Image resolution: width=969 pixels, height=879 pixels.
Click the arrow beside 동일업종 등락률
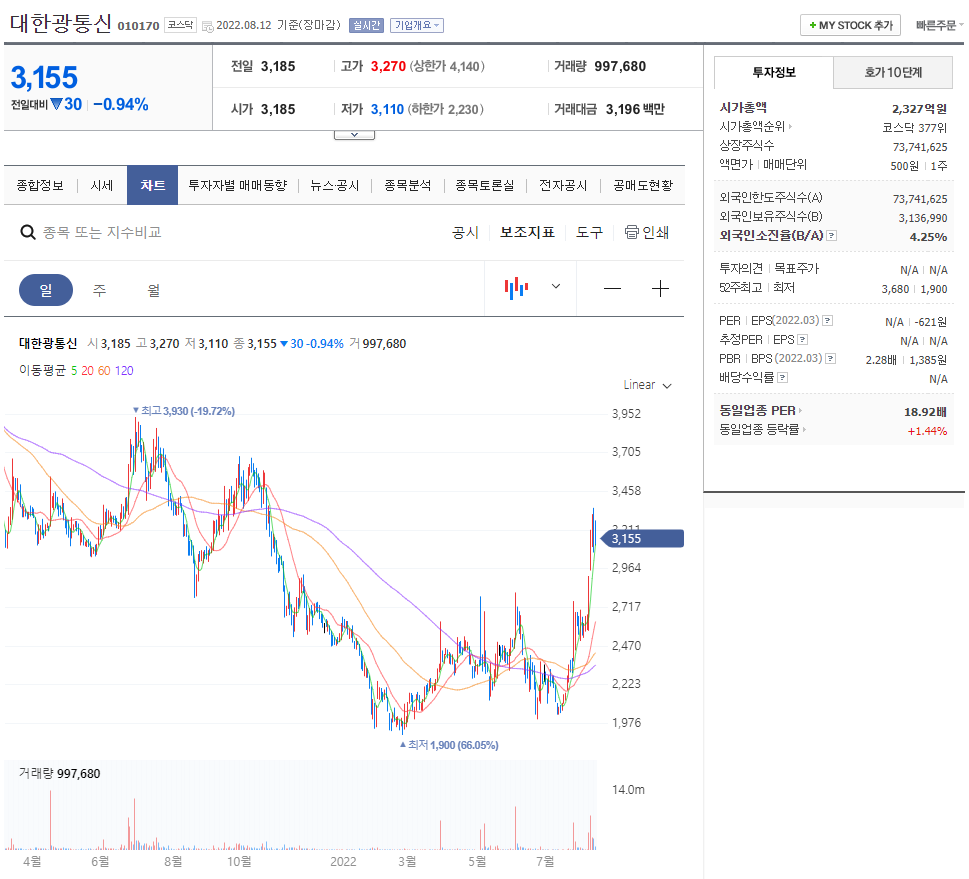[x=804, y=429]
